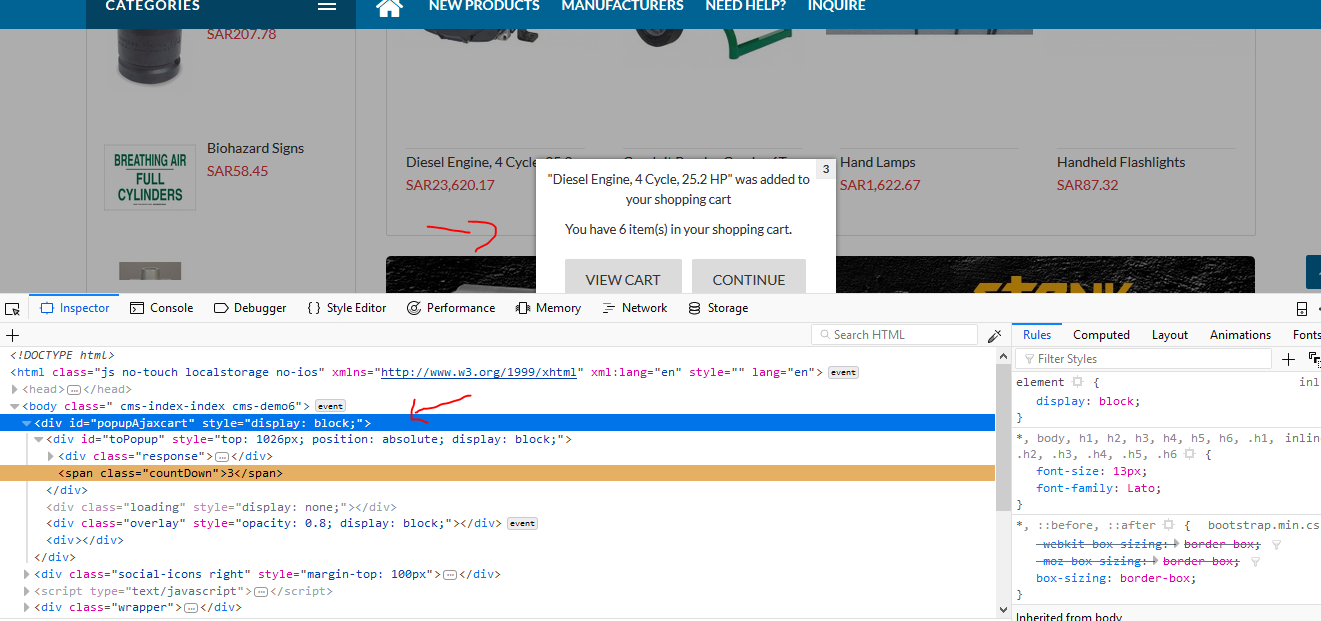
Task: Click the create new node plus icon
Action: tap(12, 335)
